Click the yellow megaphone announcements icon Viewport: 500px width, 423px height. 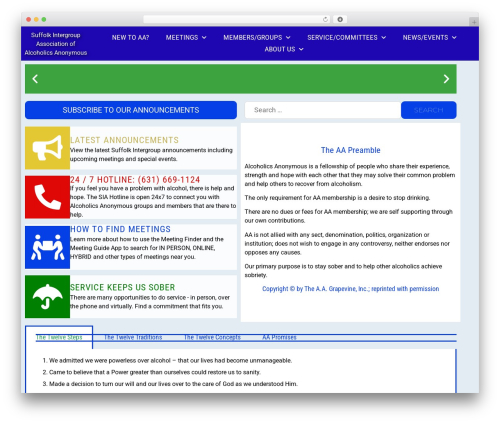pyautogui.click(x=47, y=148)
